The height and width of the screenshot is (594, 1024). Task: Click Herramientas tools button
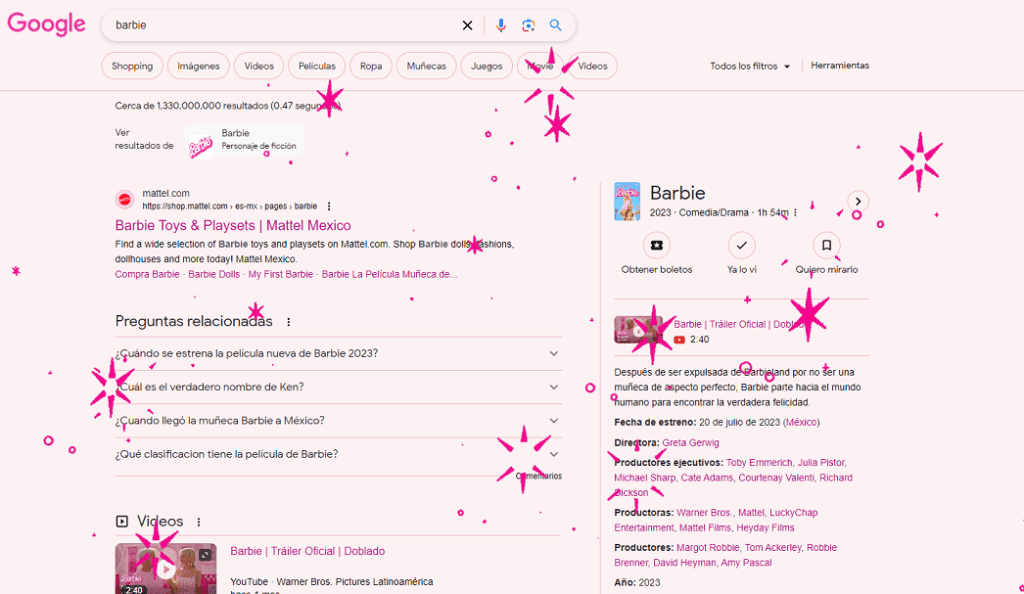click(x=840, y=66)
